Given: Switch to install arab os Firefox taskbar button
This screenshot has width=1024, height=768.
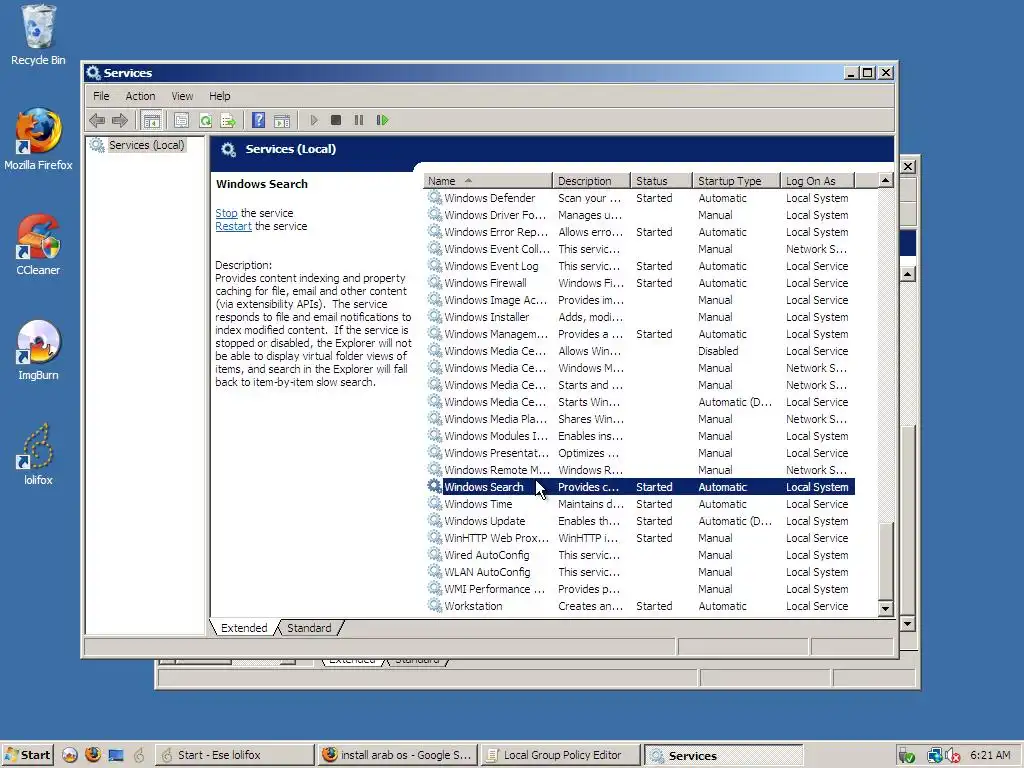Looking at the screenshot, I should 398,755.
